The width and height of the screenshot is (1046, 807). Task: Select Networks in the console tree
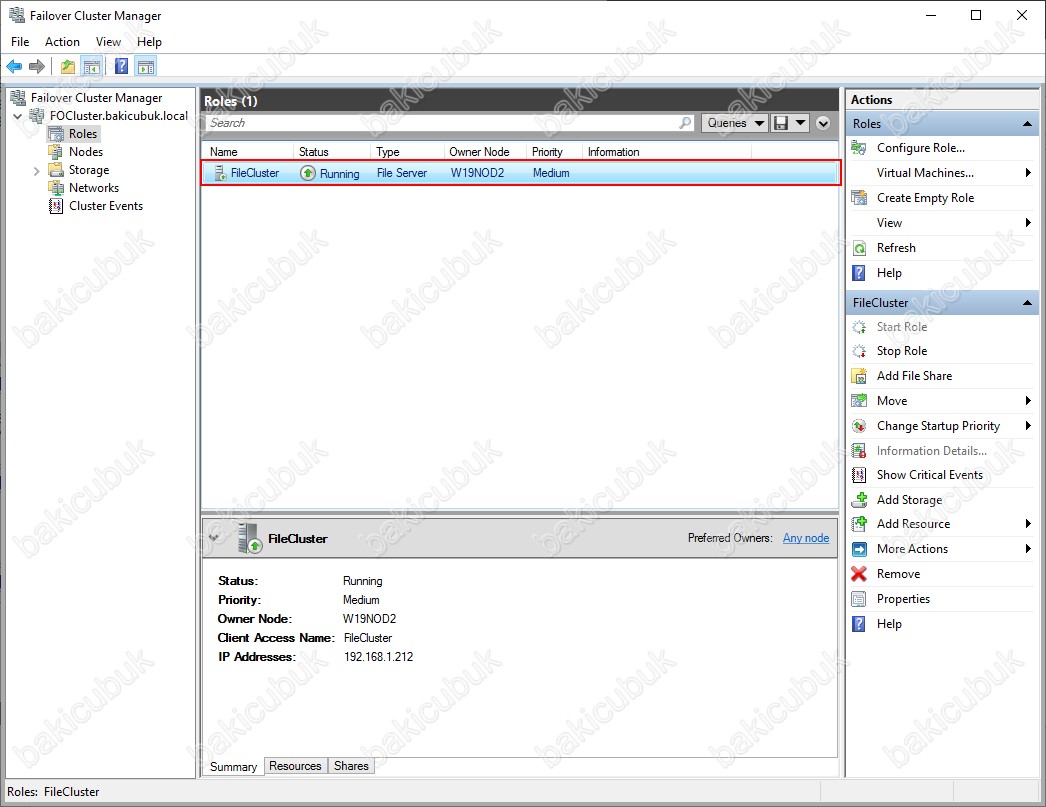pyautogui.click(x=94, y=187)
